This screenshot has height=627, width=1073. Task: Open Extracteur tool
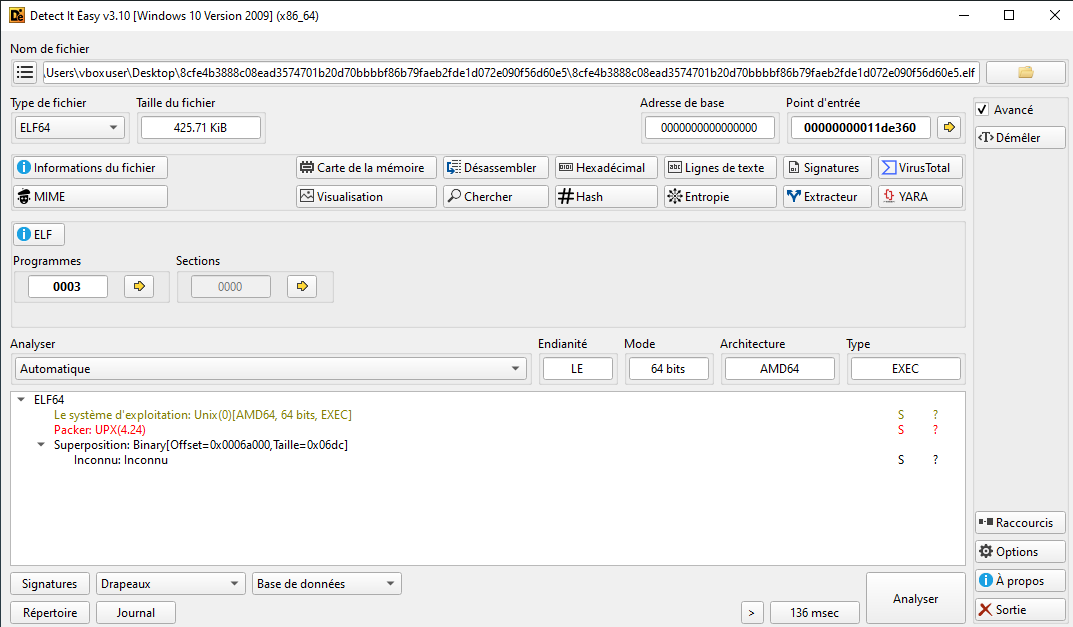pos(827,196)
